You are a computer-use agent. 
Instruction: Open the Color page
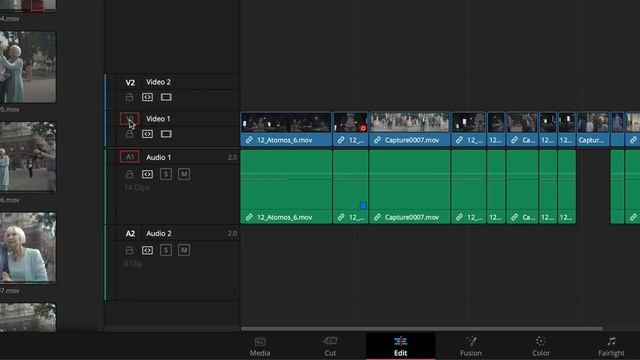541,346
